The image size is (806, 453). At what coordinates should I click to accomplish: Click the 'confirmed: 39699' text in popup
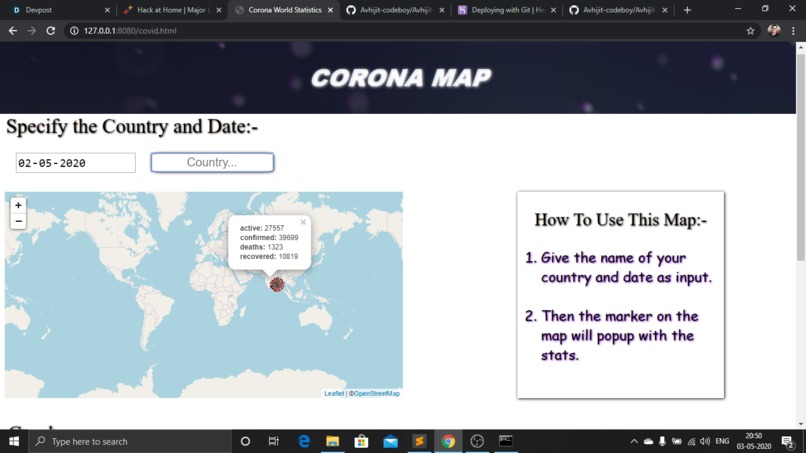pos(269,238)
